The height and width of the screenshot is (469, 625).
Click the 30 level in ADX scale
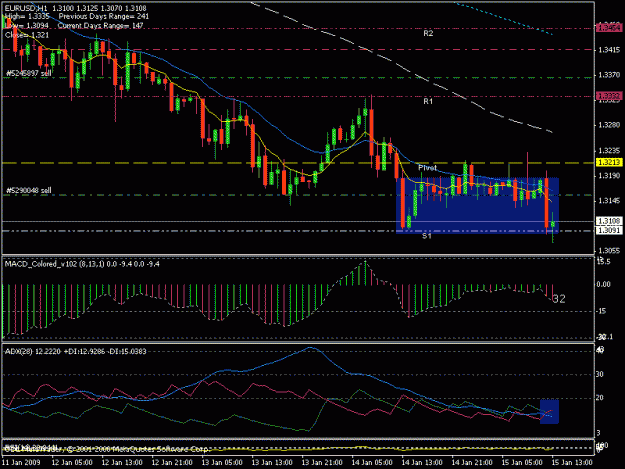pos(600,374)
